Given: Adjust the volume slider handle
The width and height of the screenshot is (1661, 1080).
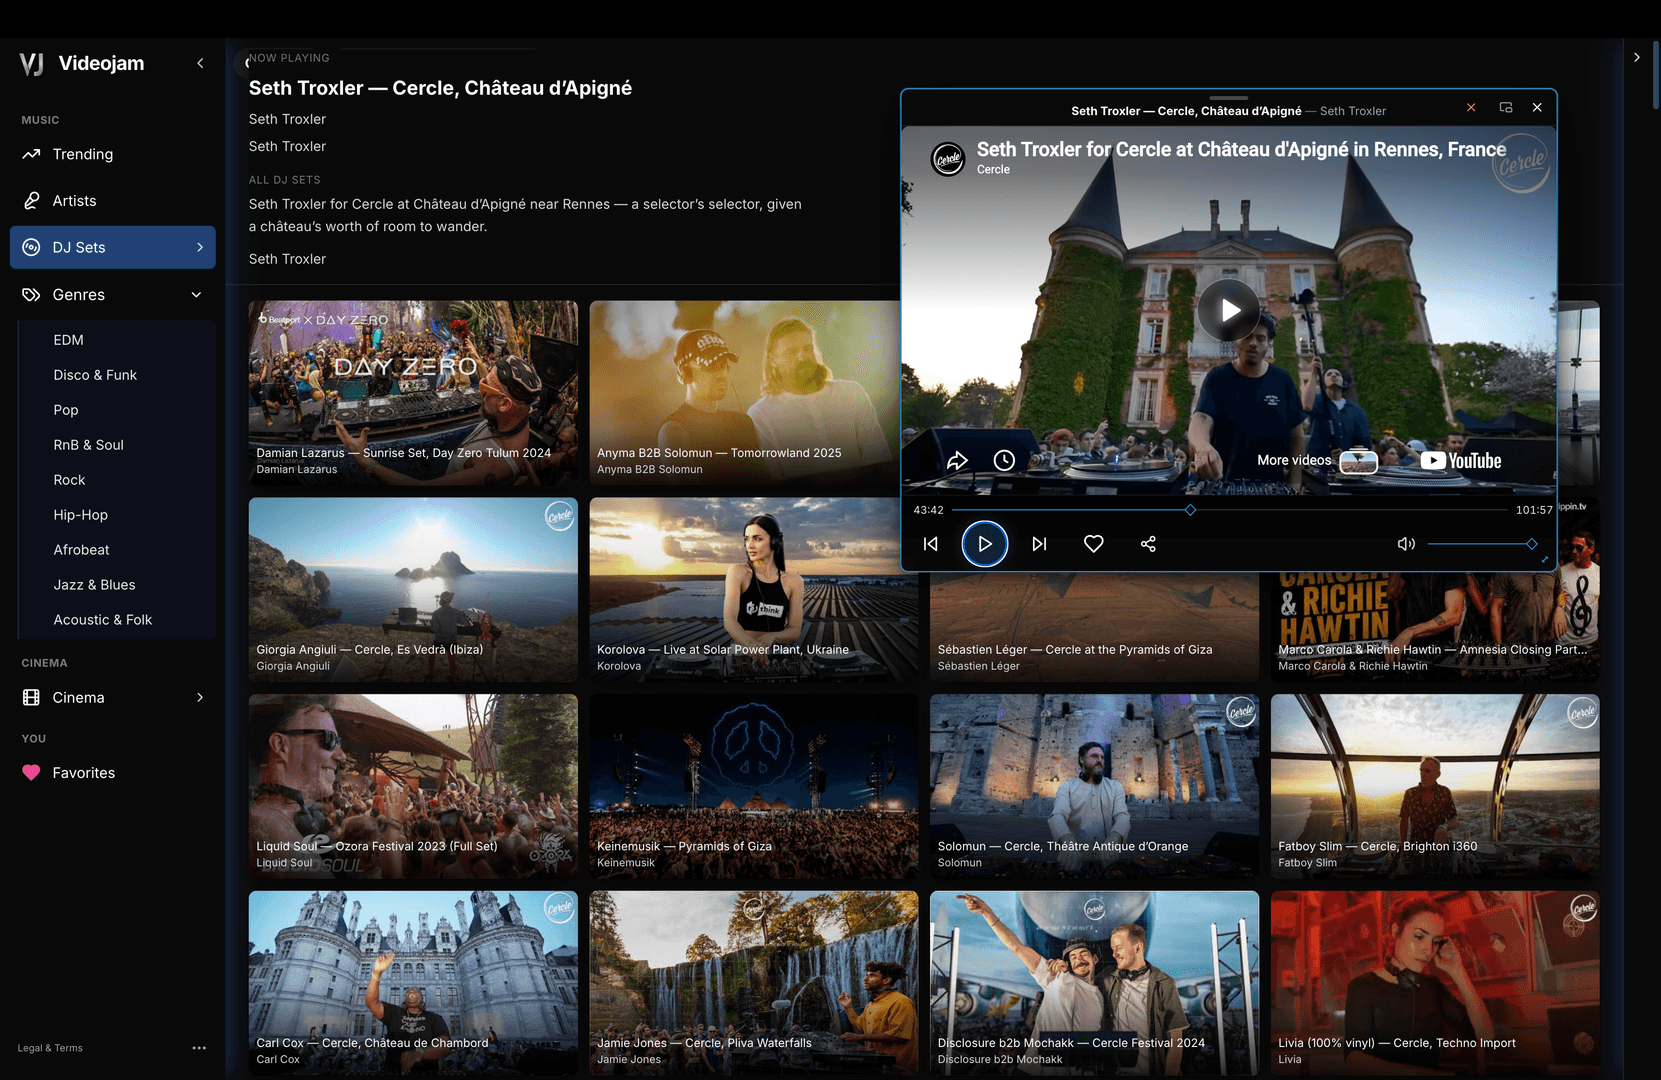Looking at the screenshot, I should pyautogui.click(x=1531, y=544).
